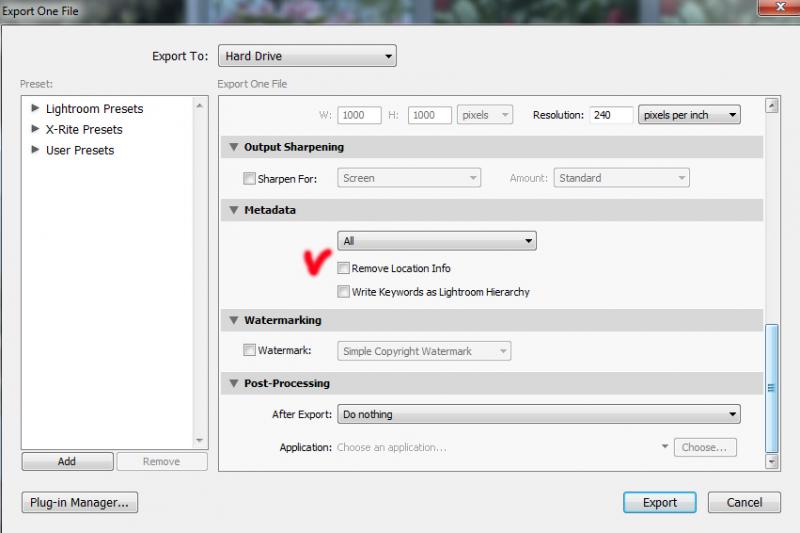The width and height of the screenshot is (800, 533).
Task: Open the Plug-in Manager
Action: tap(80, 502)
